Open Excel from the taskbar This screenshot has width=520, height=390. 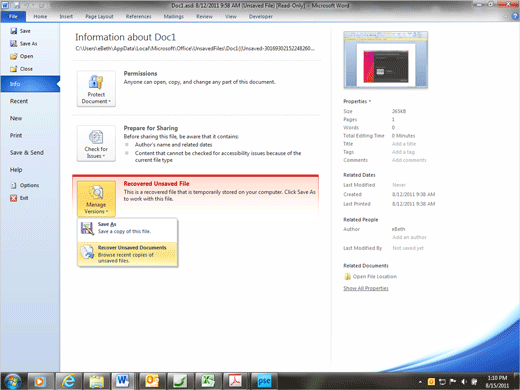(x=208, y=381)
